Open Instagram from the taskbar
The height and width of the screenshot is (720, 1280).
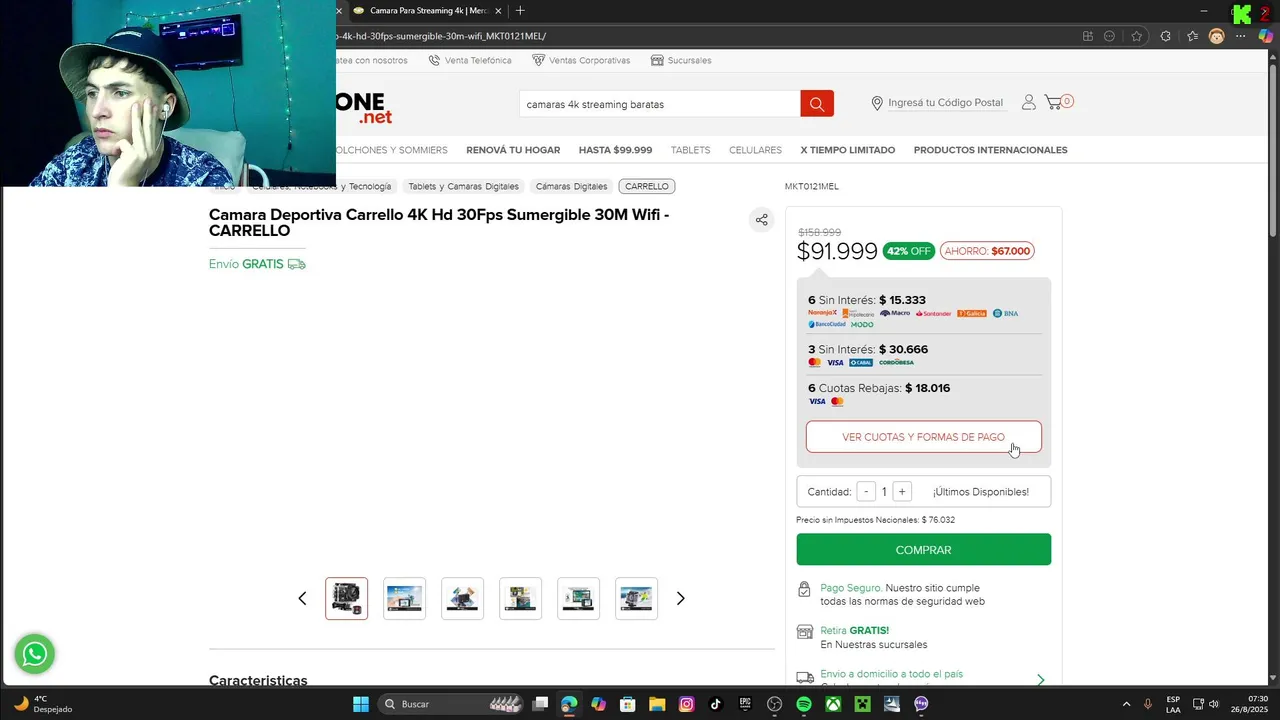pyautogui.click(x=686, y=704)
